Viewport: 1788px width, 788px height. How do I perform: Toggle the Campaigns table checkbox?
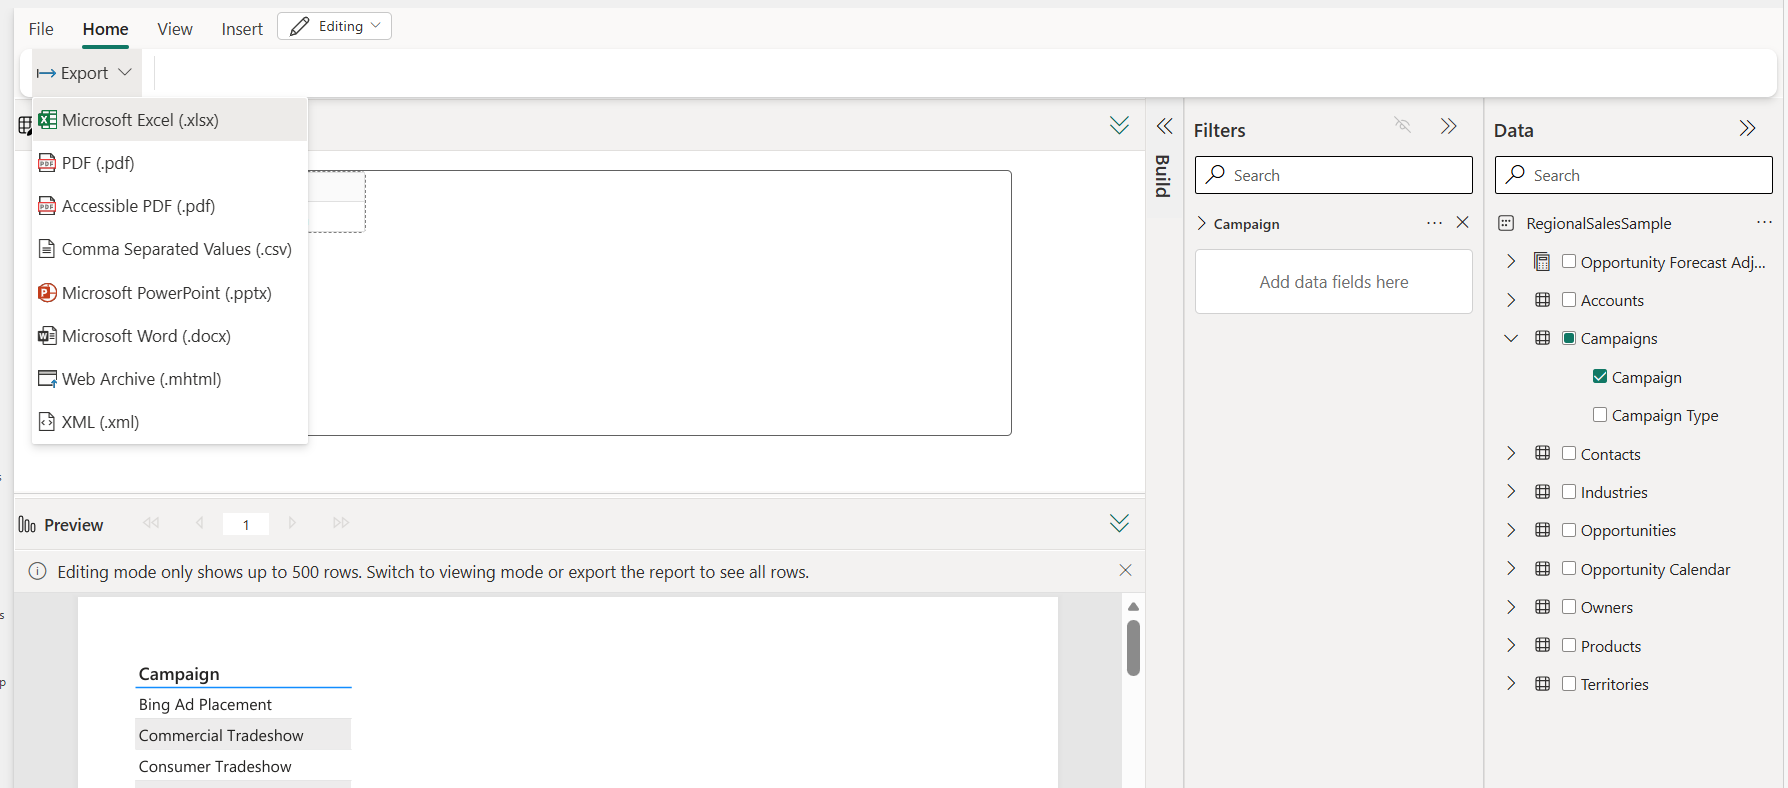click(1569, 338)
